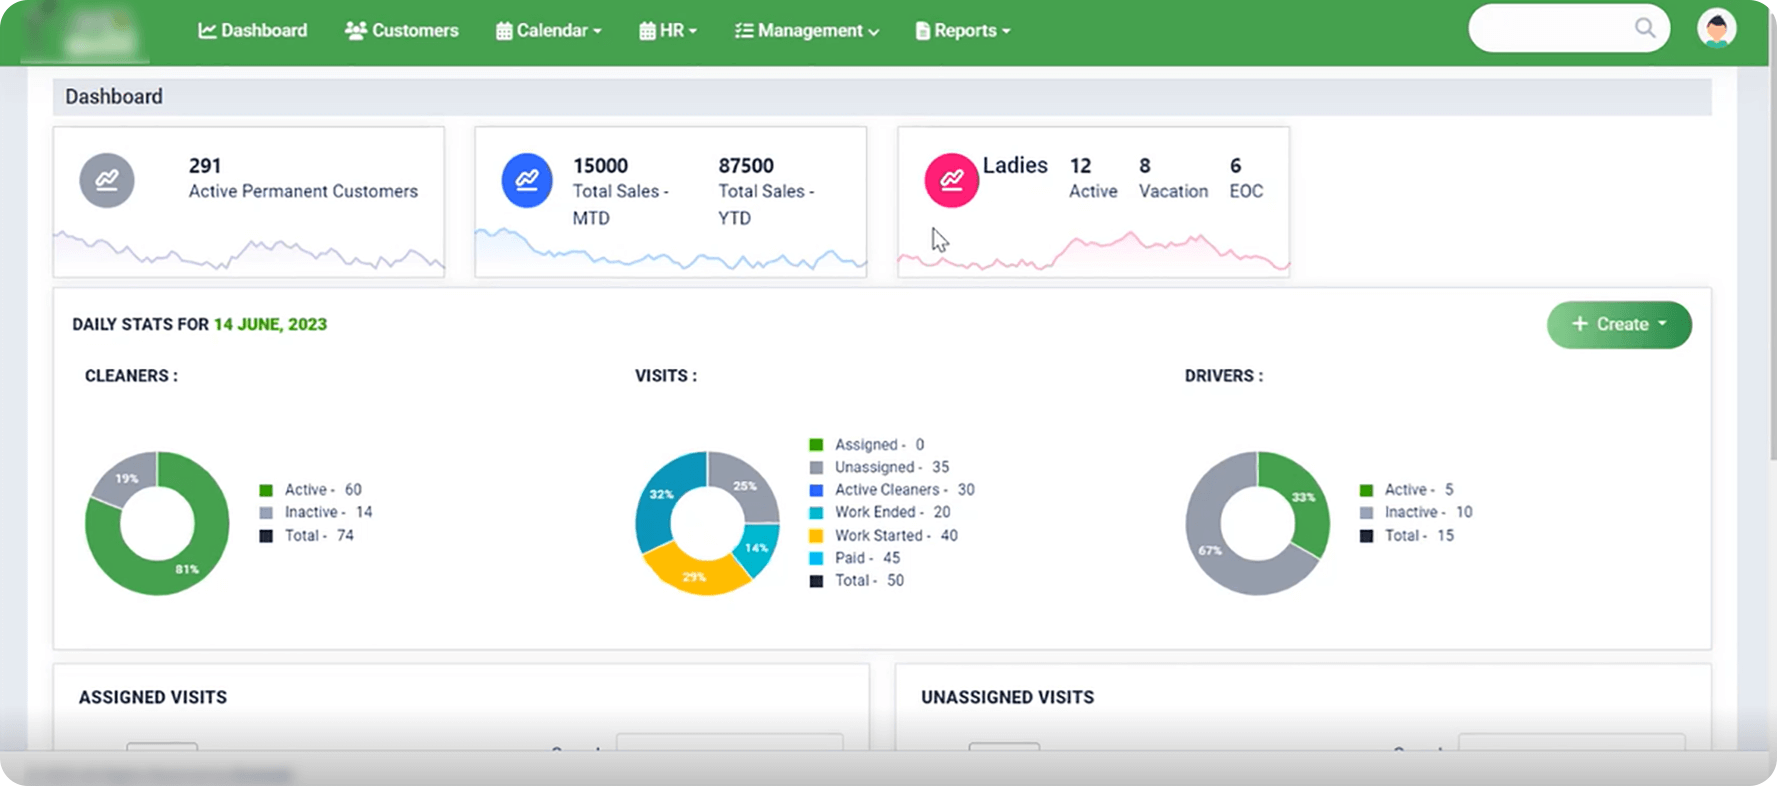Select yellow Work Started legend swatch
The width and height of the screenshot is (1777, 786).
pos(816,536)
